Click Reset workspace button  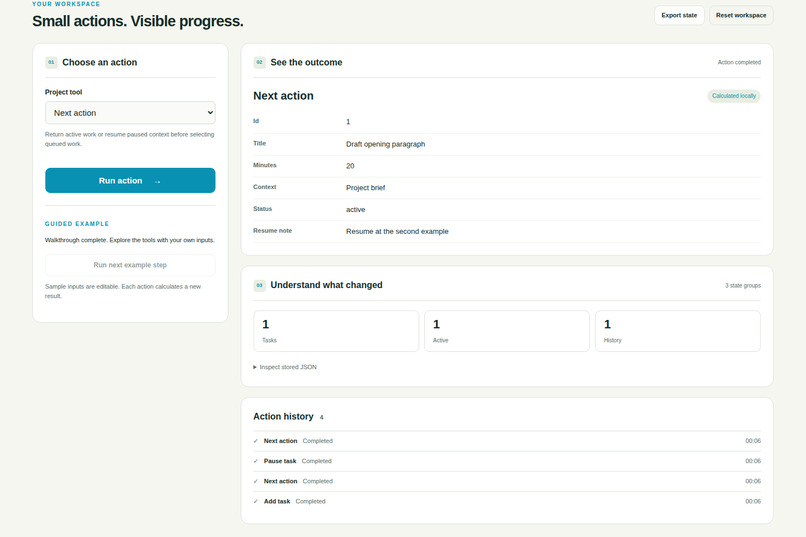point(741,15)
